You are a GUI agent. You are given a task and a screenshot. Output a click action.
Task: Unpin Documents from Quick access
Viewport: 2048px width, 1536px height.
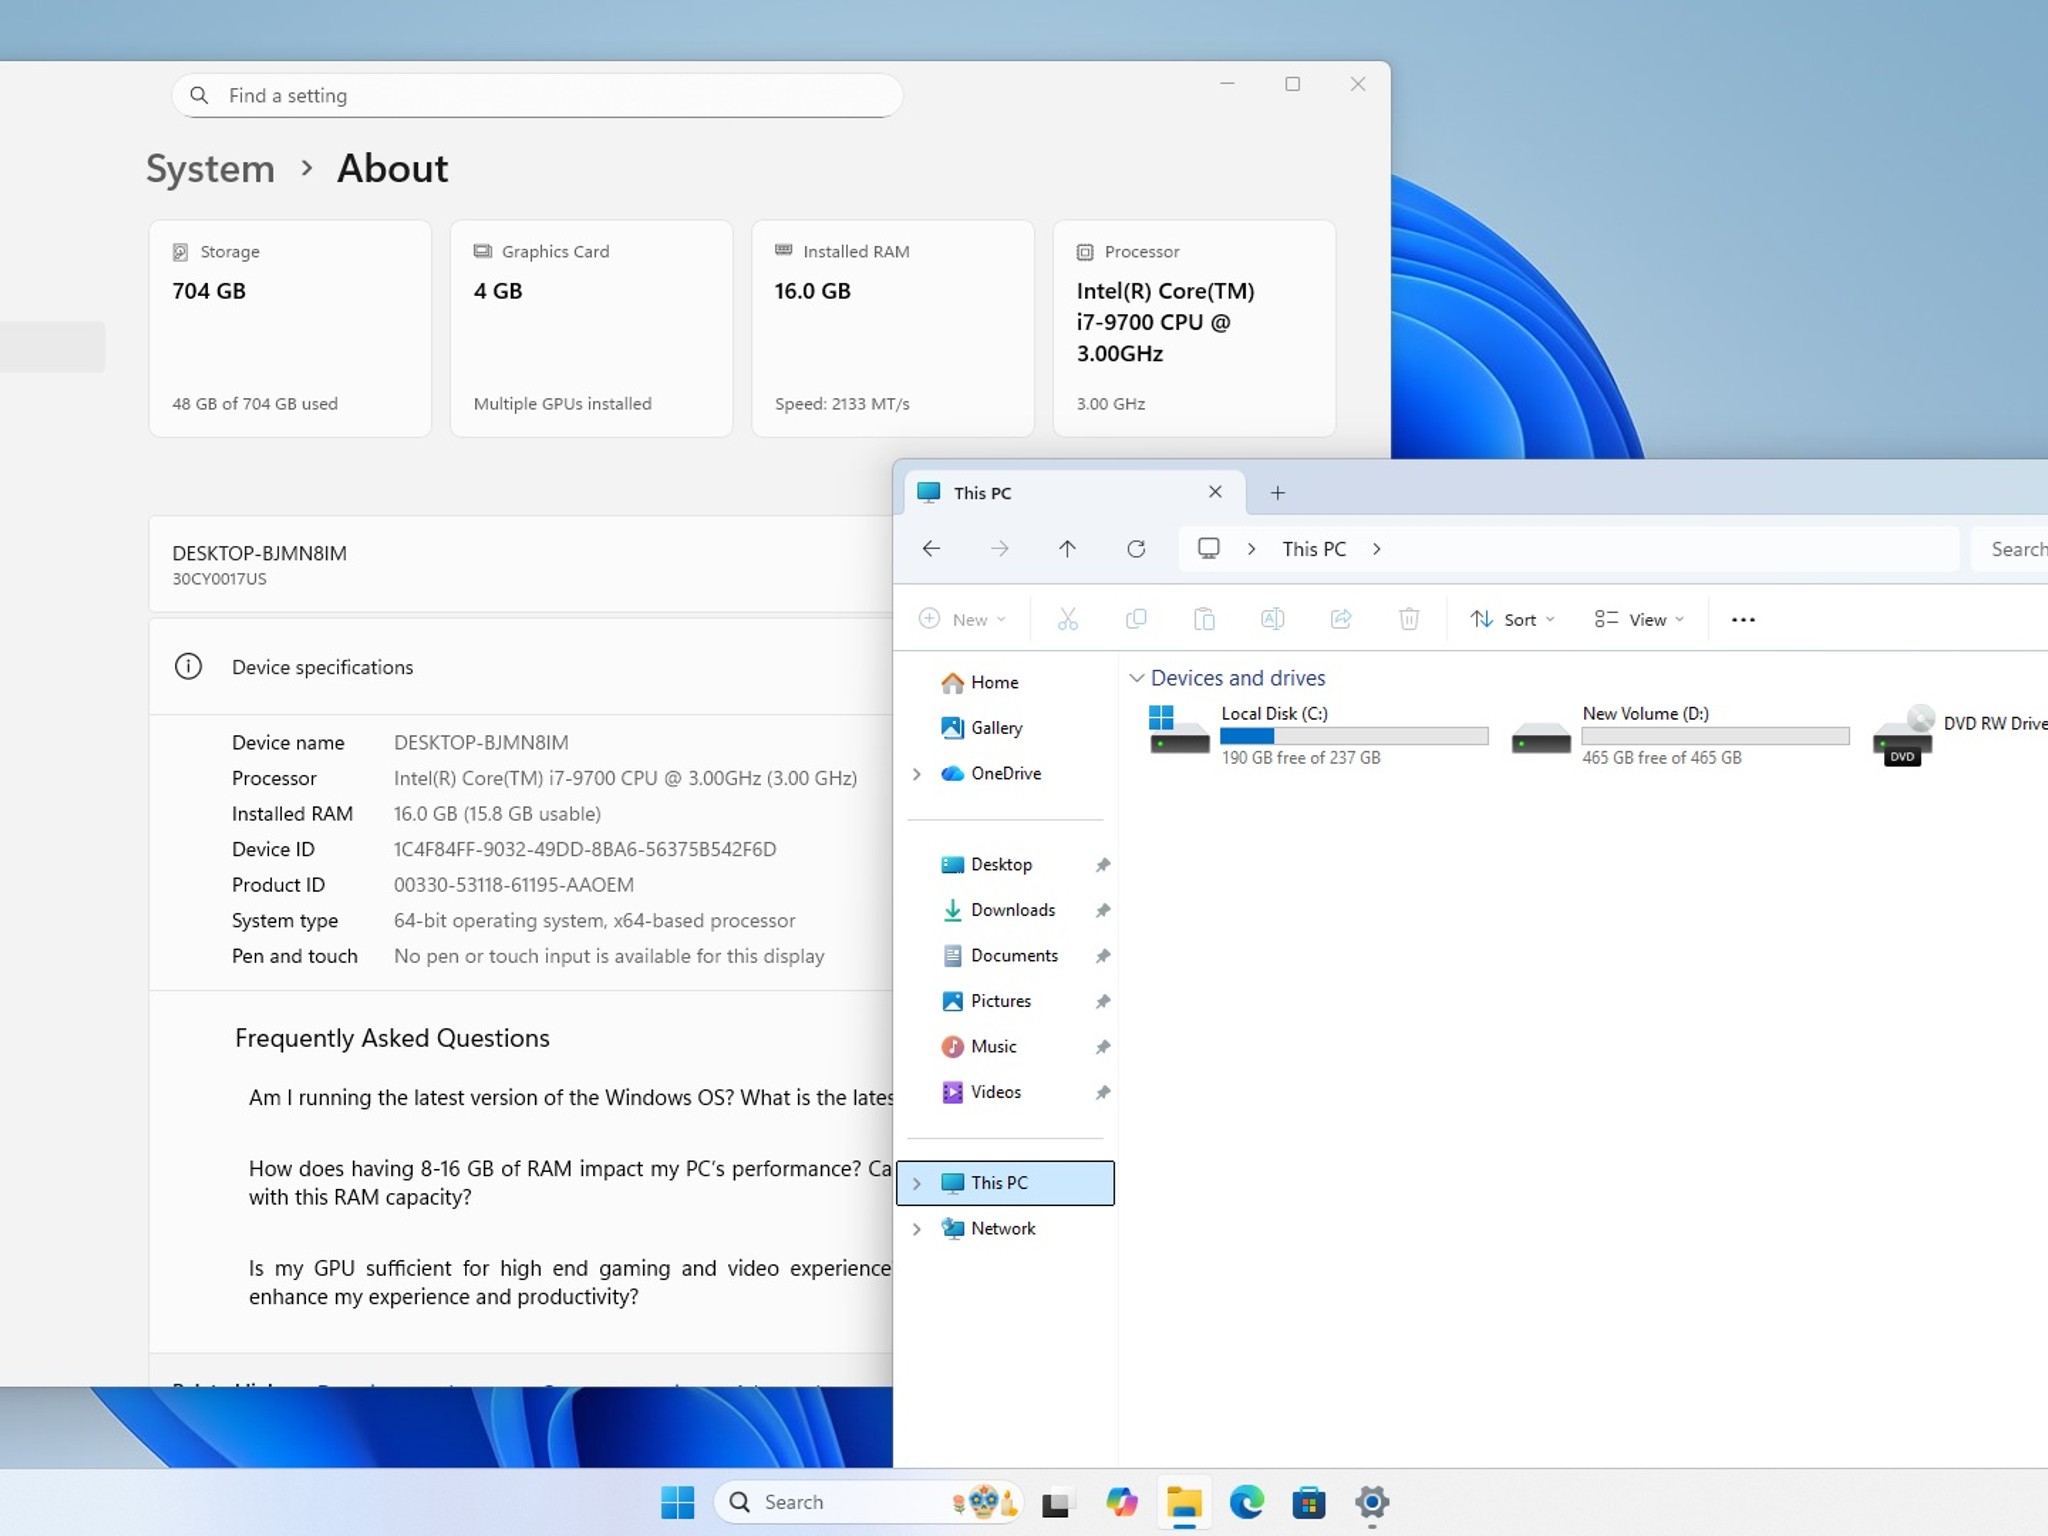[1102, 956]
